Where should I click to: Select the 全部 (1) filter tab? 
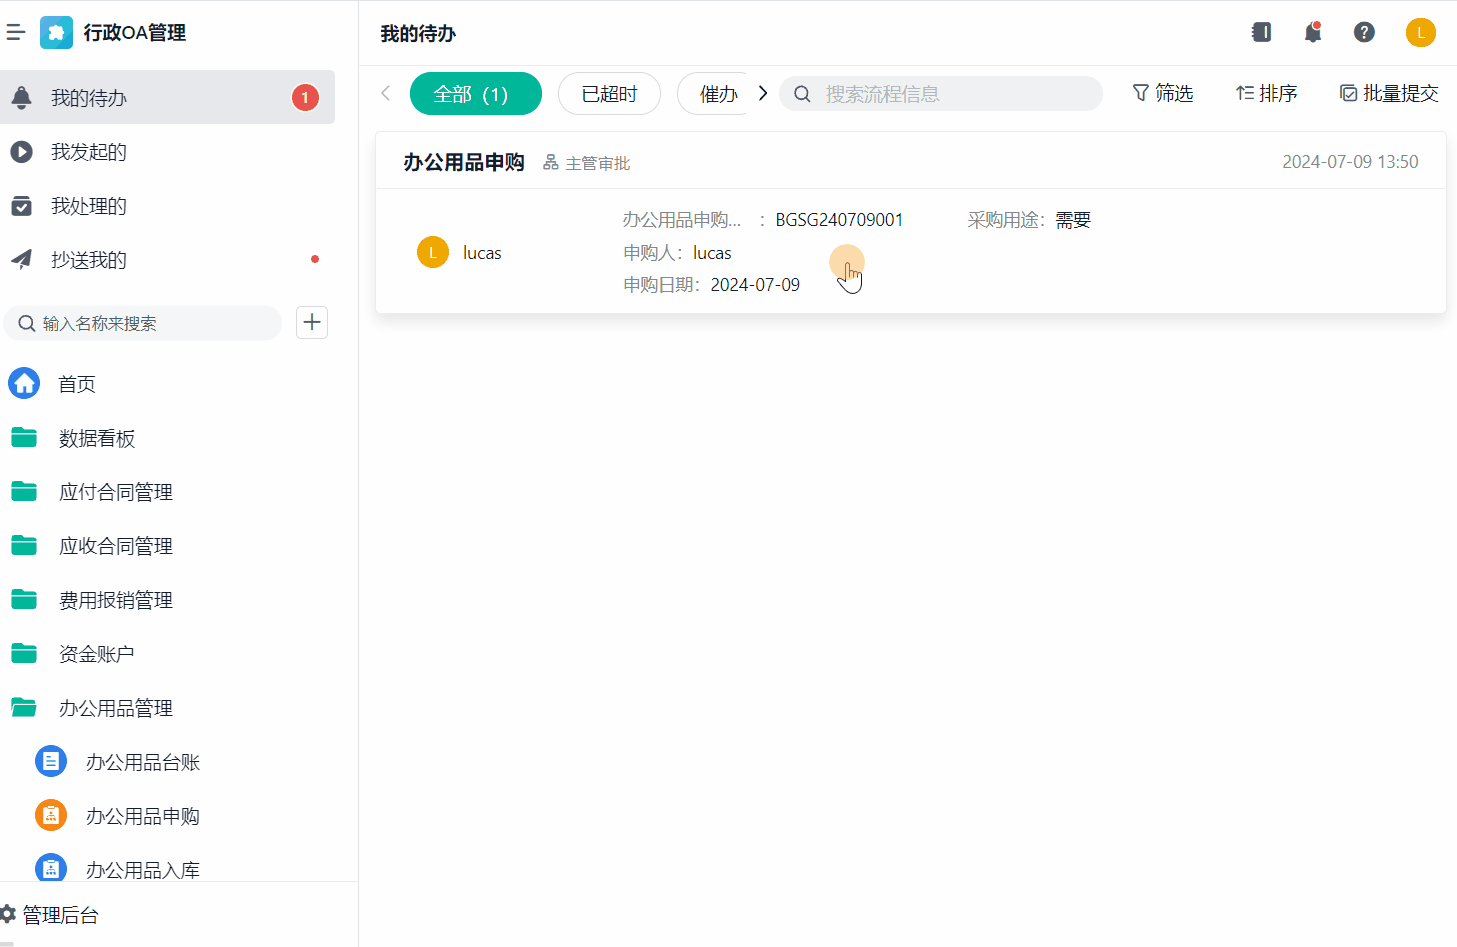click(x=475, y=94)
